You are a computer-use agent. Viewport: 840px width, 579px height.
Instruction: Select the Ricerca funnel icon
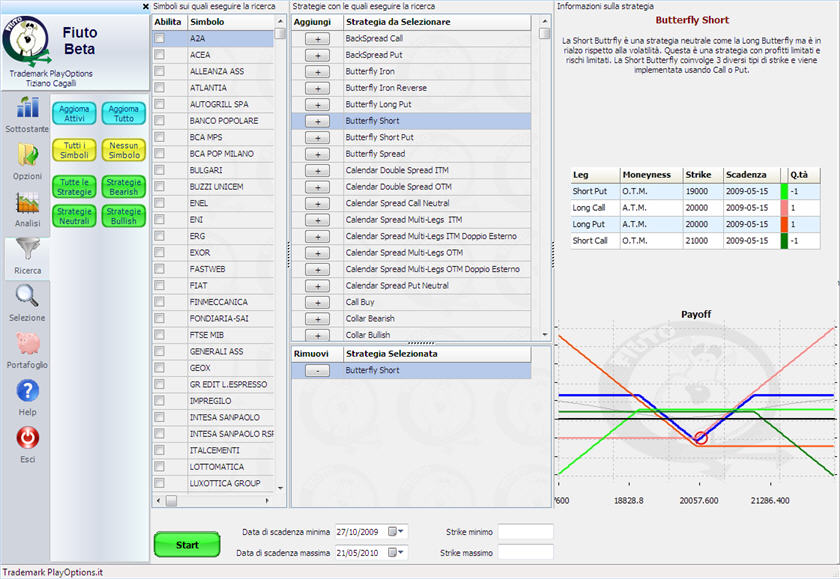(27, 249)
